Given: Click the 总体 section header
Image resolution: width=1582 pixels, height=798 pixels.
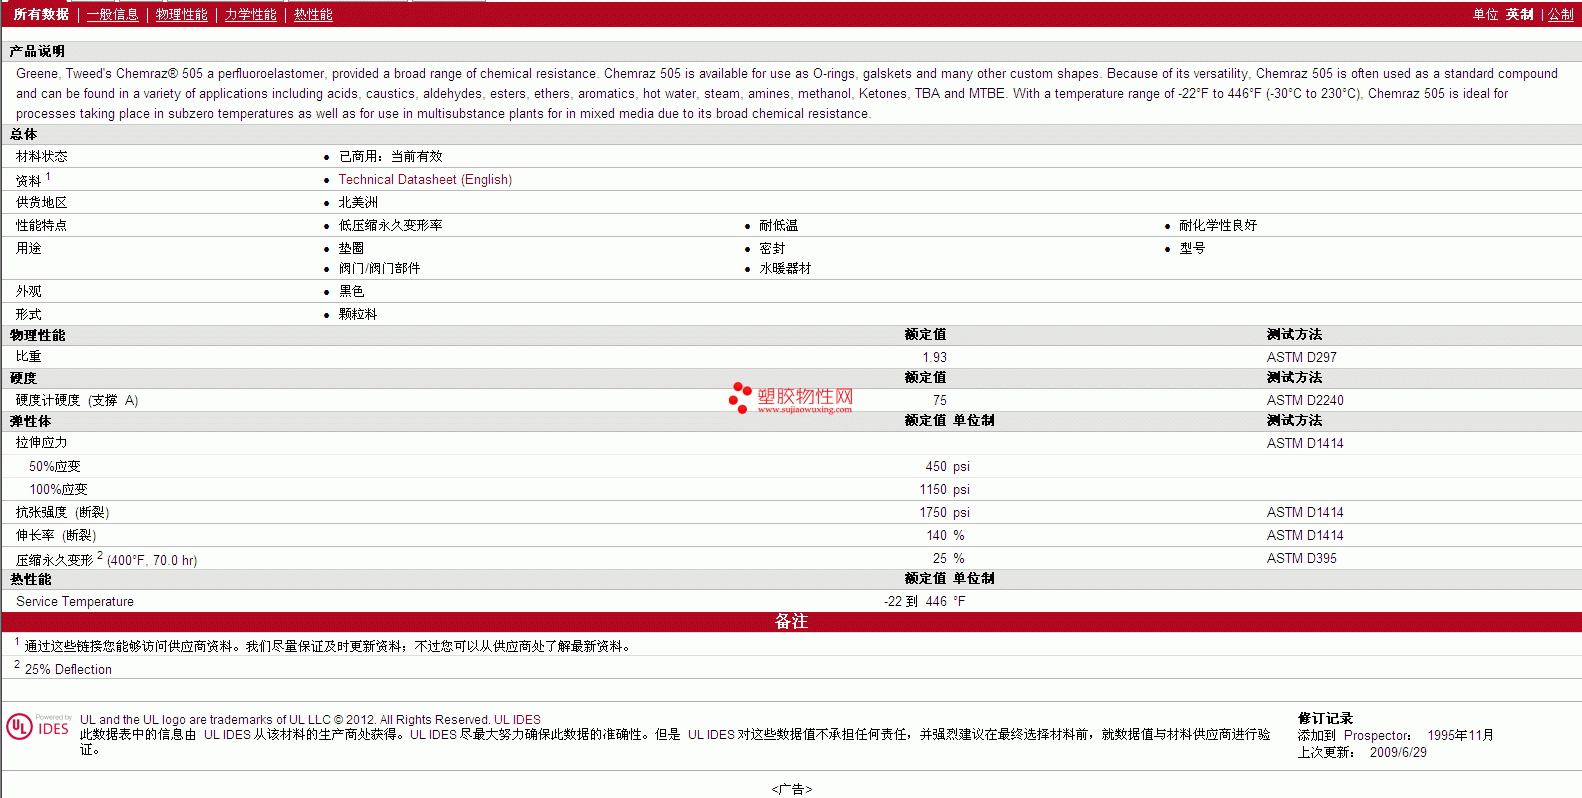Looking at the screenshot, I should pyautogui.click(x=24, y=134).
